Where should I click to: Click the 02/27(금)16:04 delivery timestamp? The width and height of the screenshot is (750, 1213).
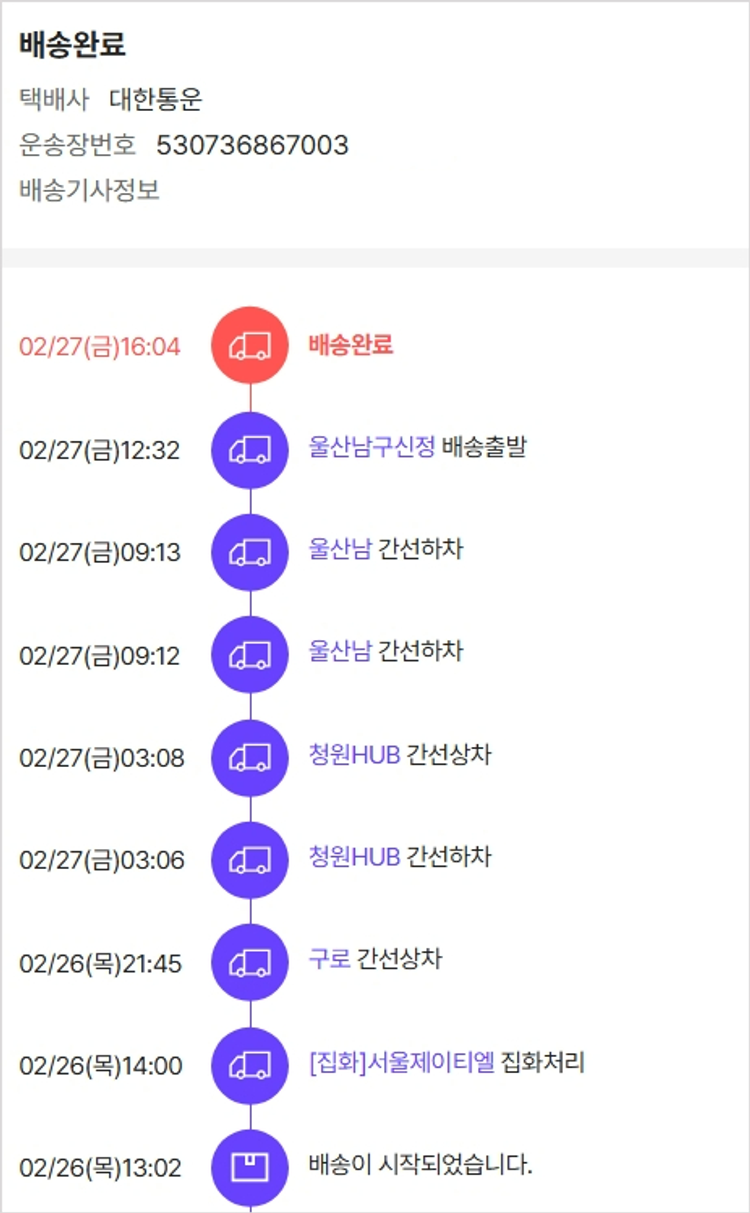pyautogui.click(x=100, y=347)
